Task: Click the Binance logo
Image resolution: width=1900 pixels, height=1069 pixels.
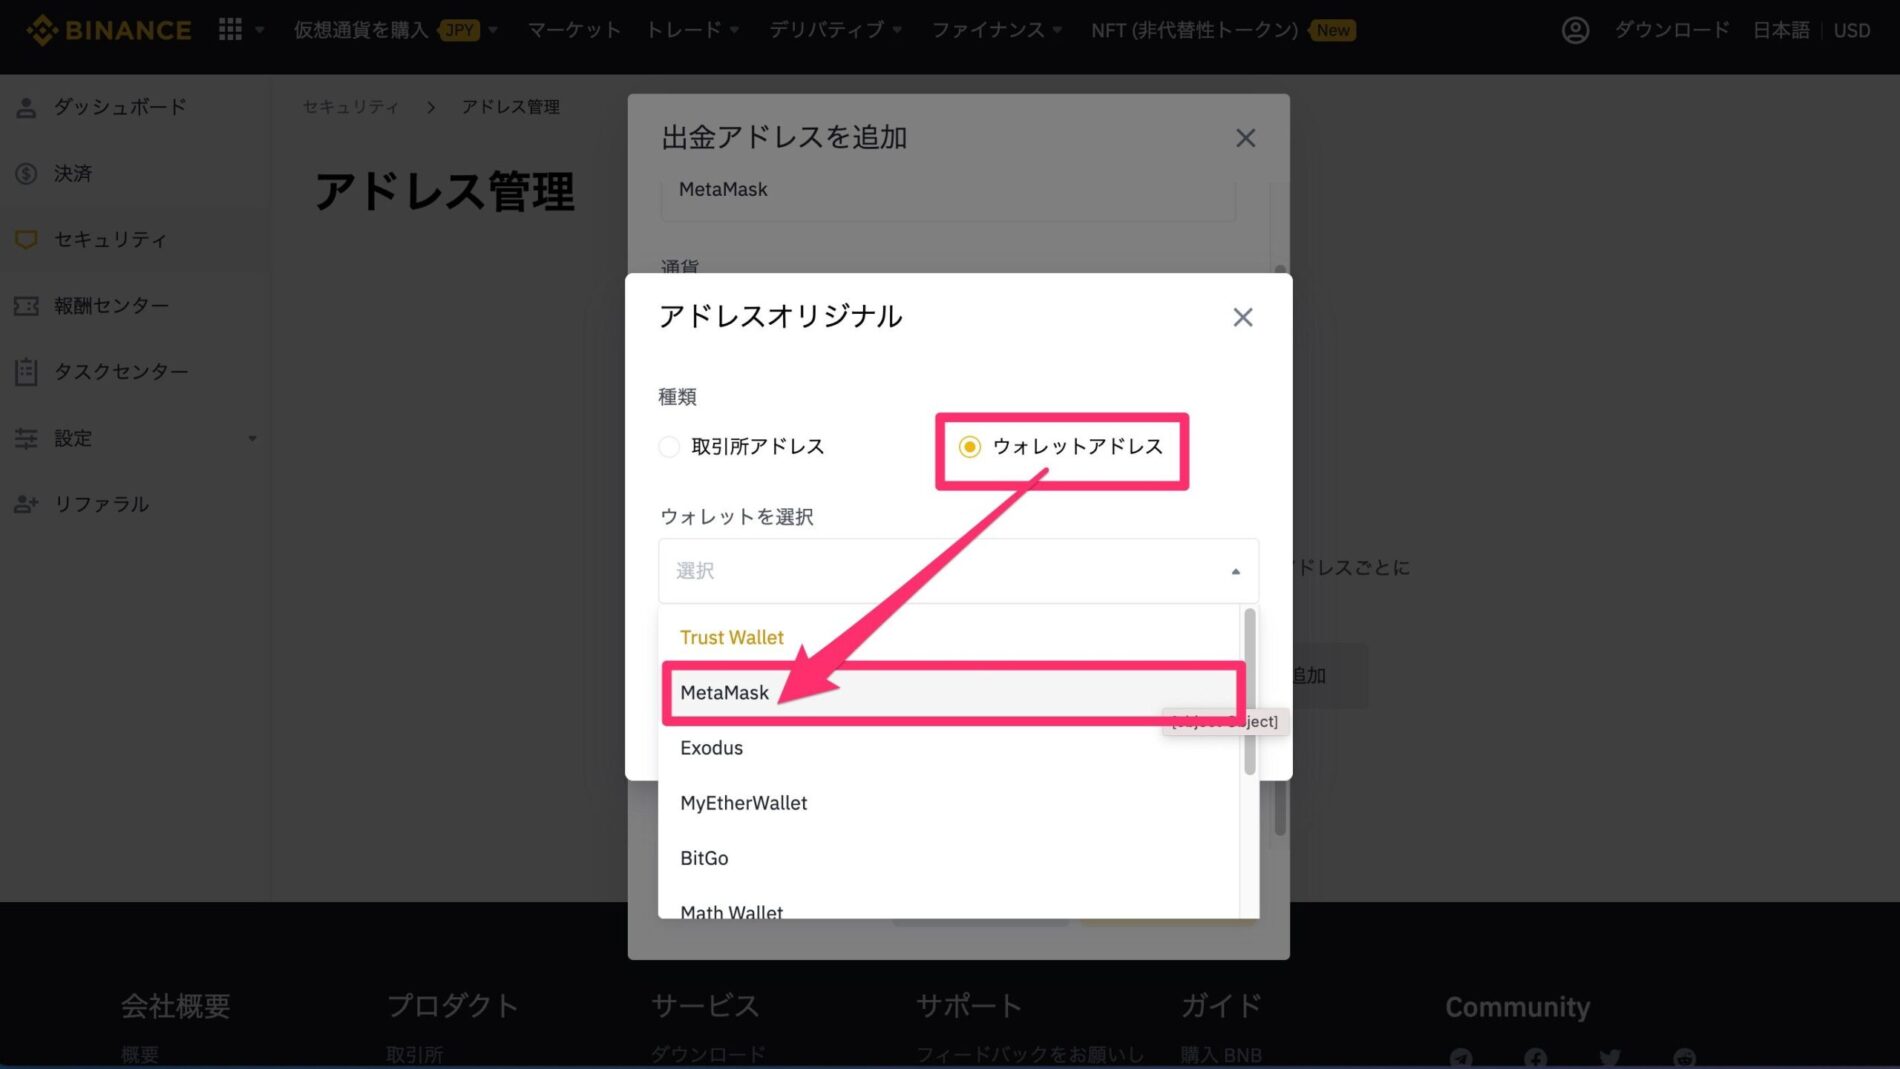Action: pyautogui.click(x=109, y=30)
